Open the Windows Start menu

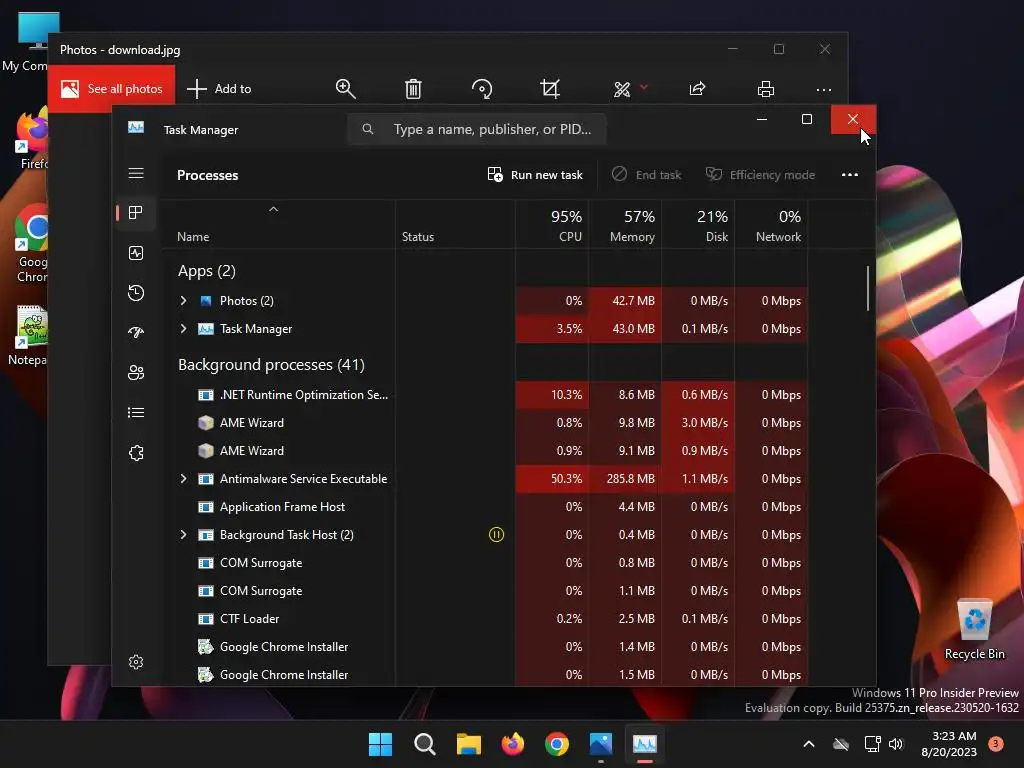click(x=380, y=744)
